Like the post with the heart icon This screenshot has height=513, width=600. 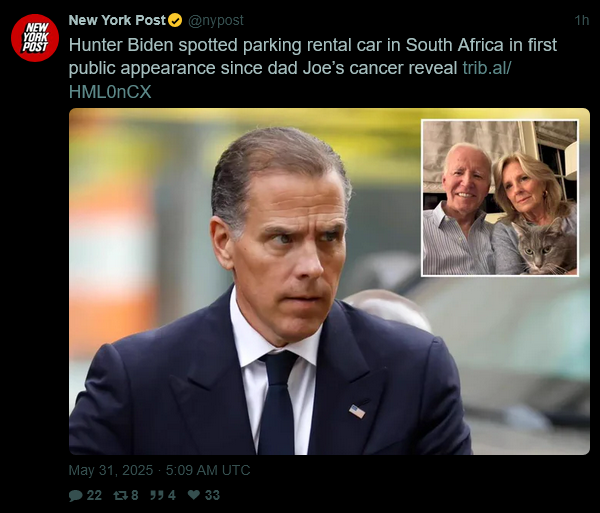[194, 495]
